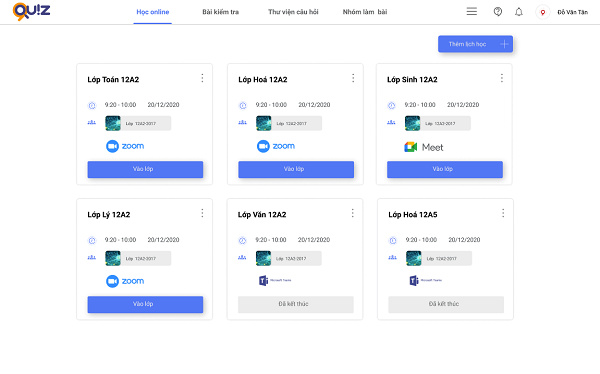Click Vào lớp for Lớp Sinh 12A2
The height and width of the screenshot is (374, 600).
point(445,169)
